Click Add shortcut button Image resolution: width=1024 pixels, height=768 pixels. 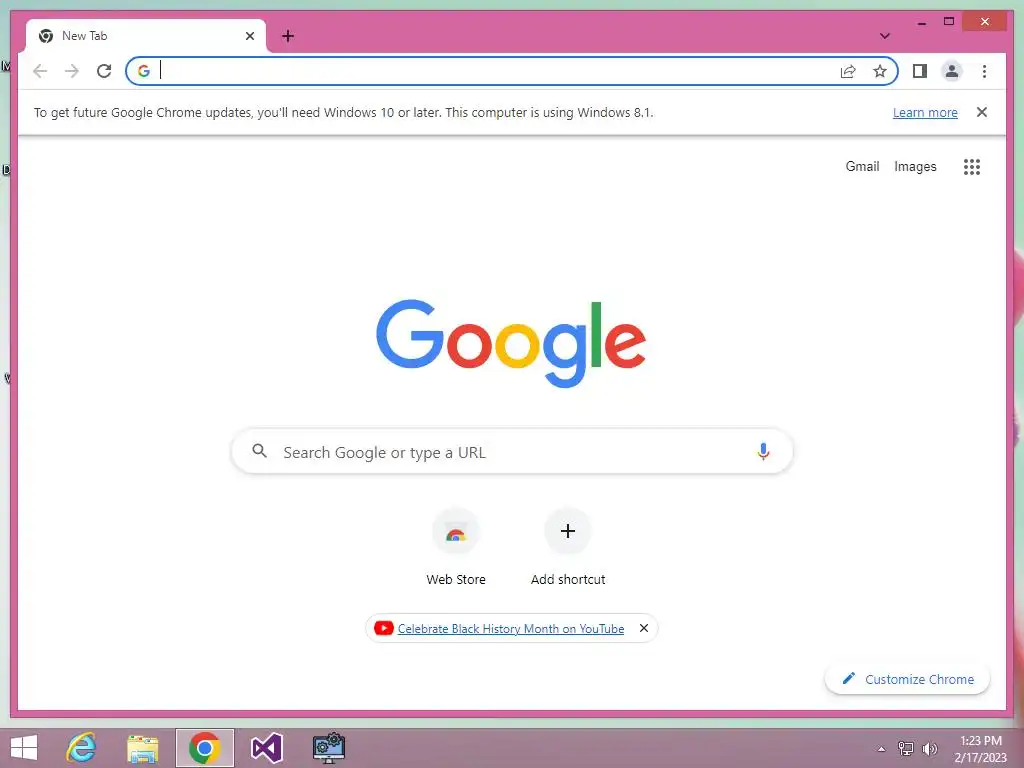568,549
